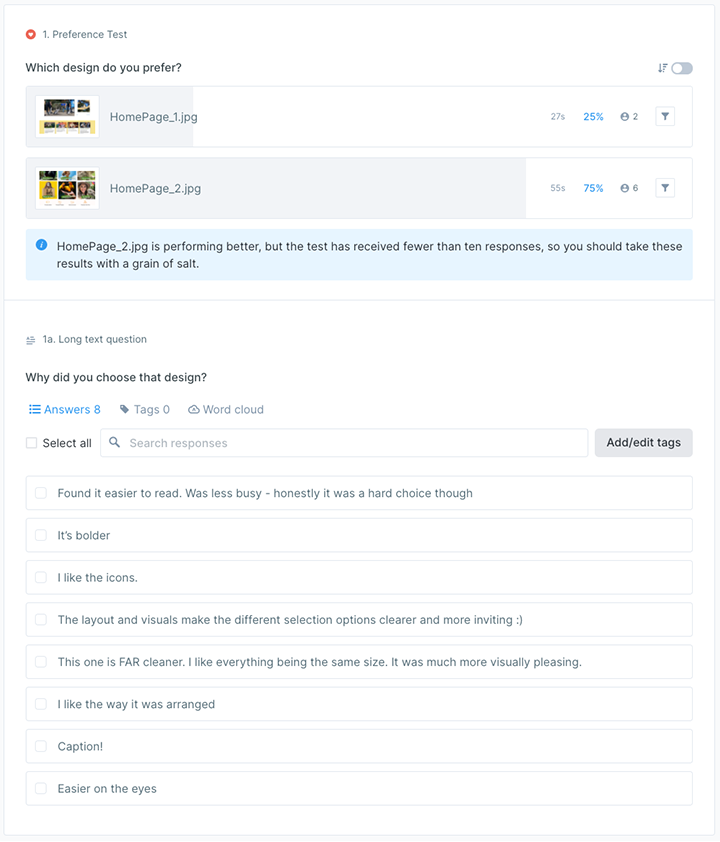Switch to the Tags 0 tab

(x=144, y=409)
